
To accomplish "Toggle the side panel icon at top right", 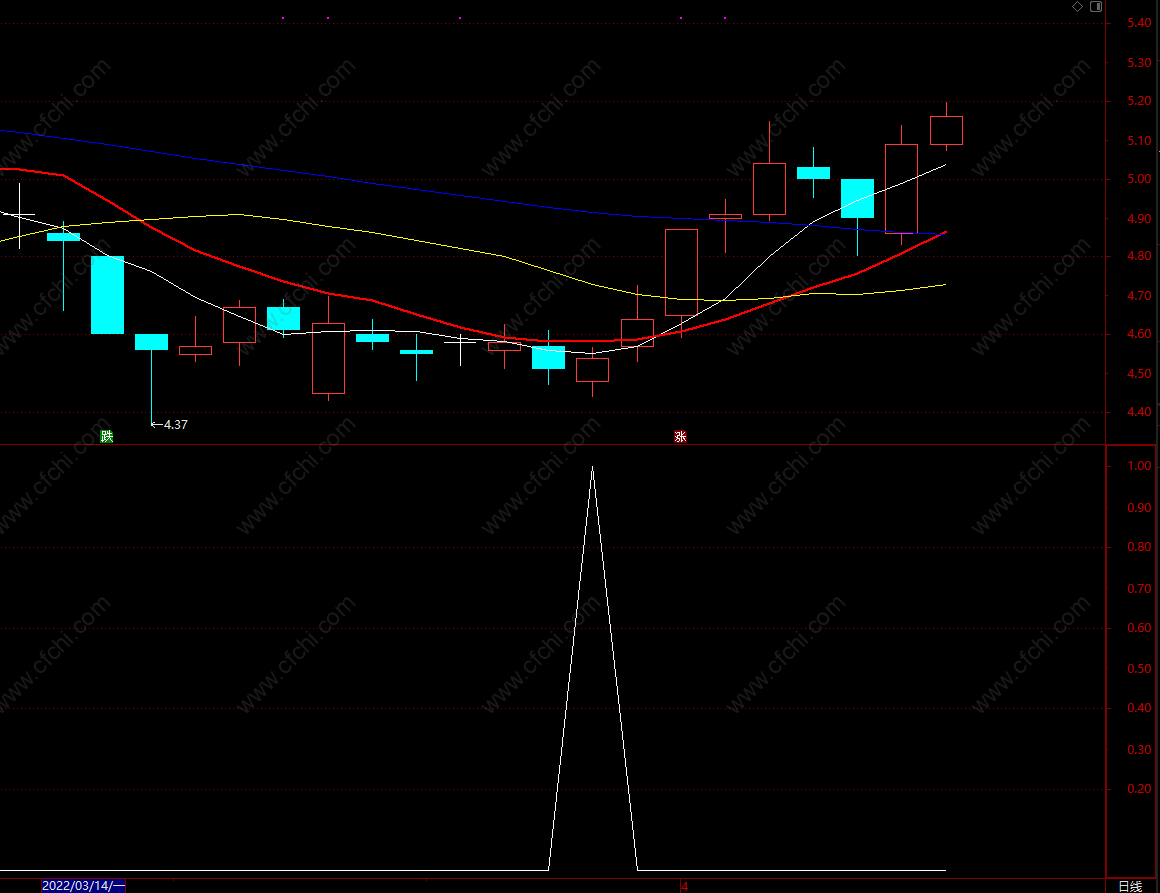I will [1096, 7].
